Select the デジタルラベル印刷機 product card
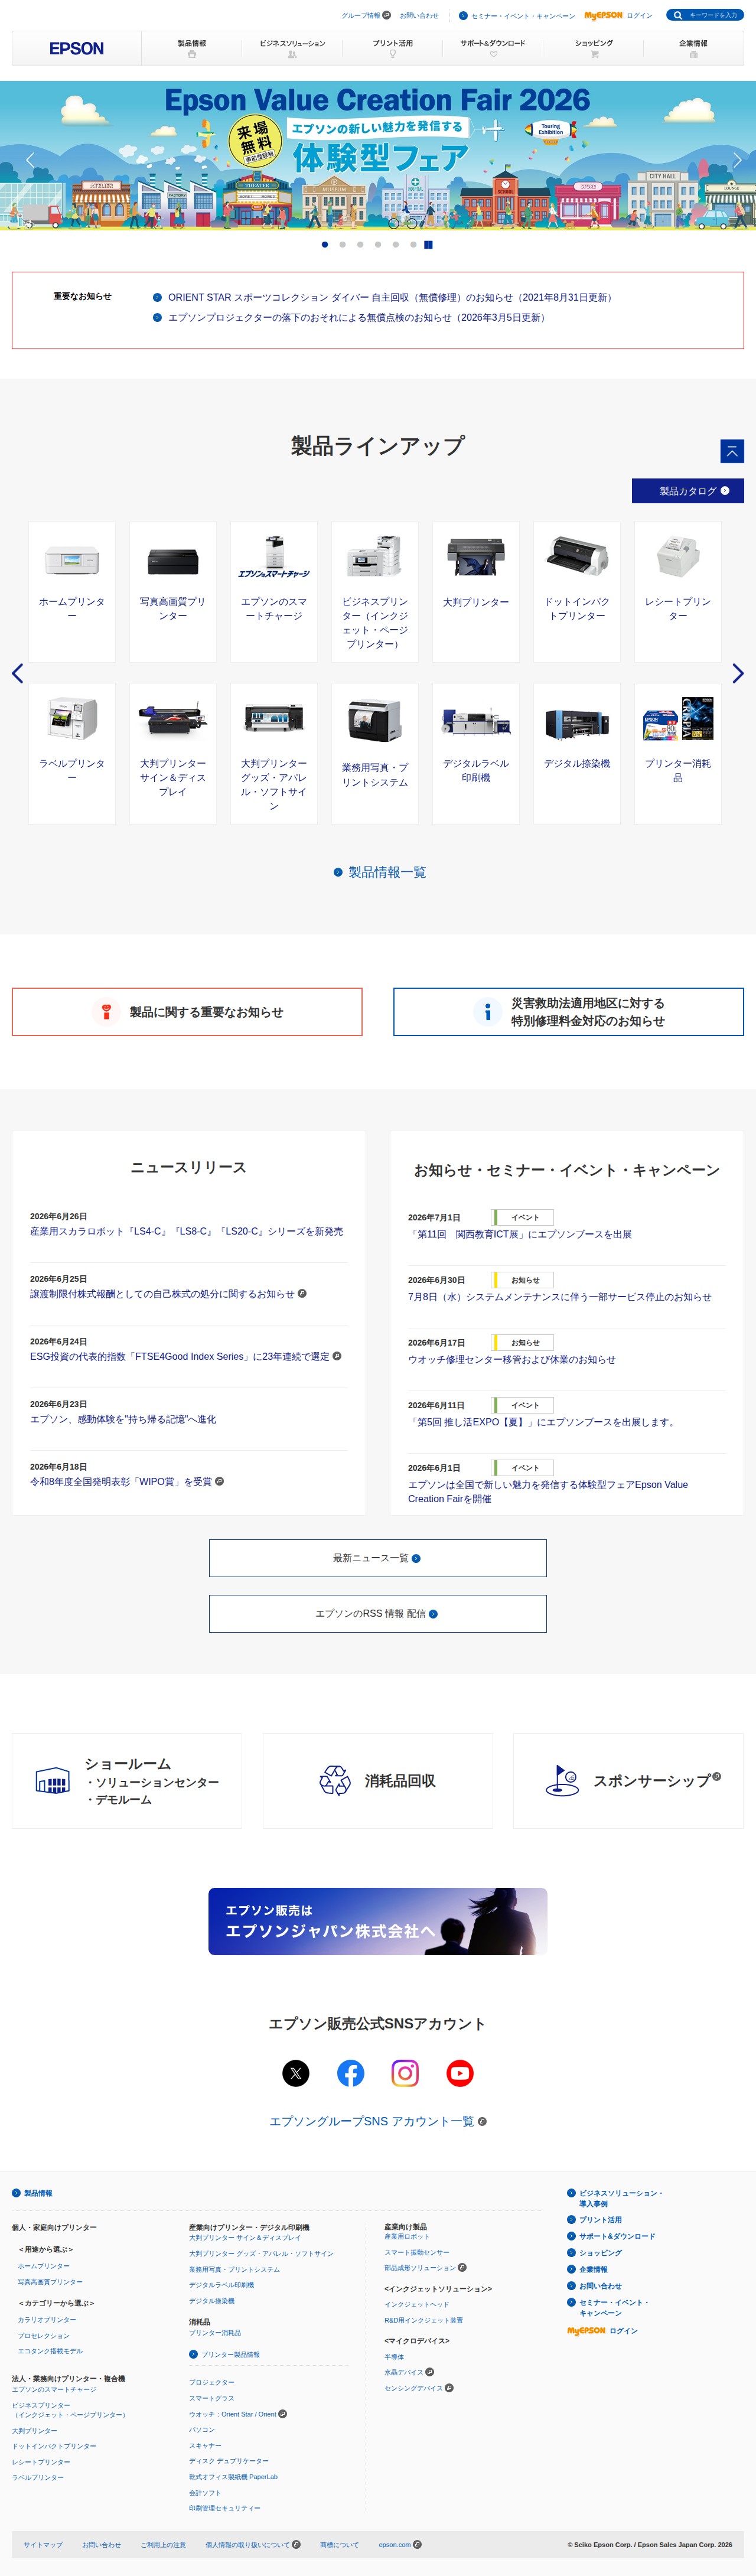 pos(476,753)
